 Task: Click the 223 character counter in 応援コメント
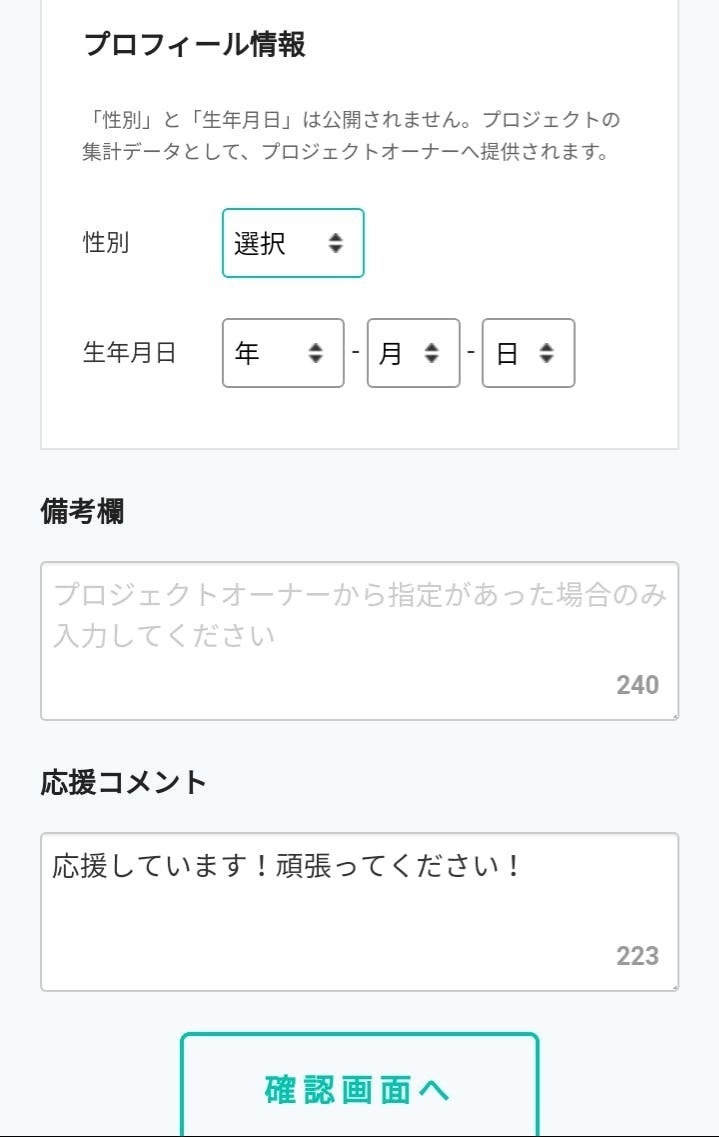[x=637, y=956]
